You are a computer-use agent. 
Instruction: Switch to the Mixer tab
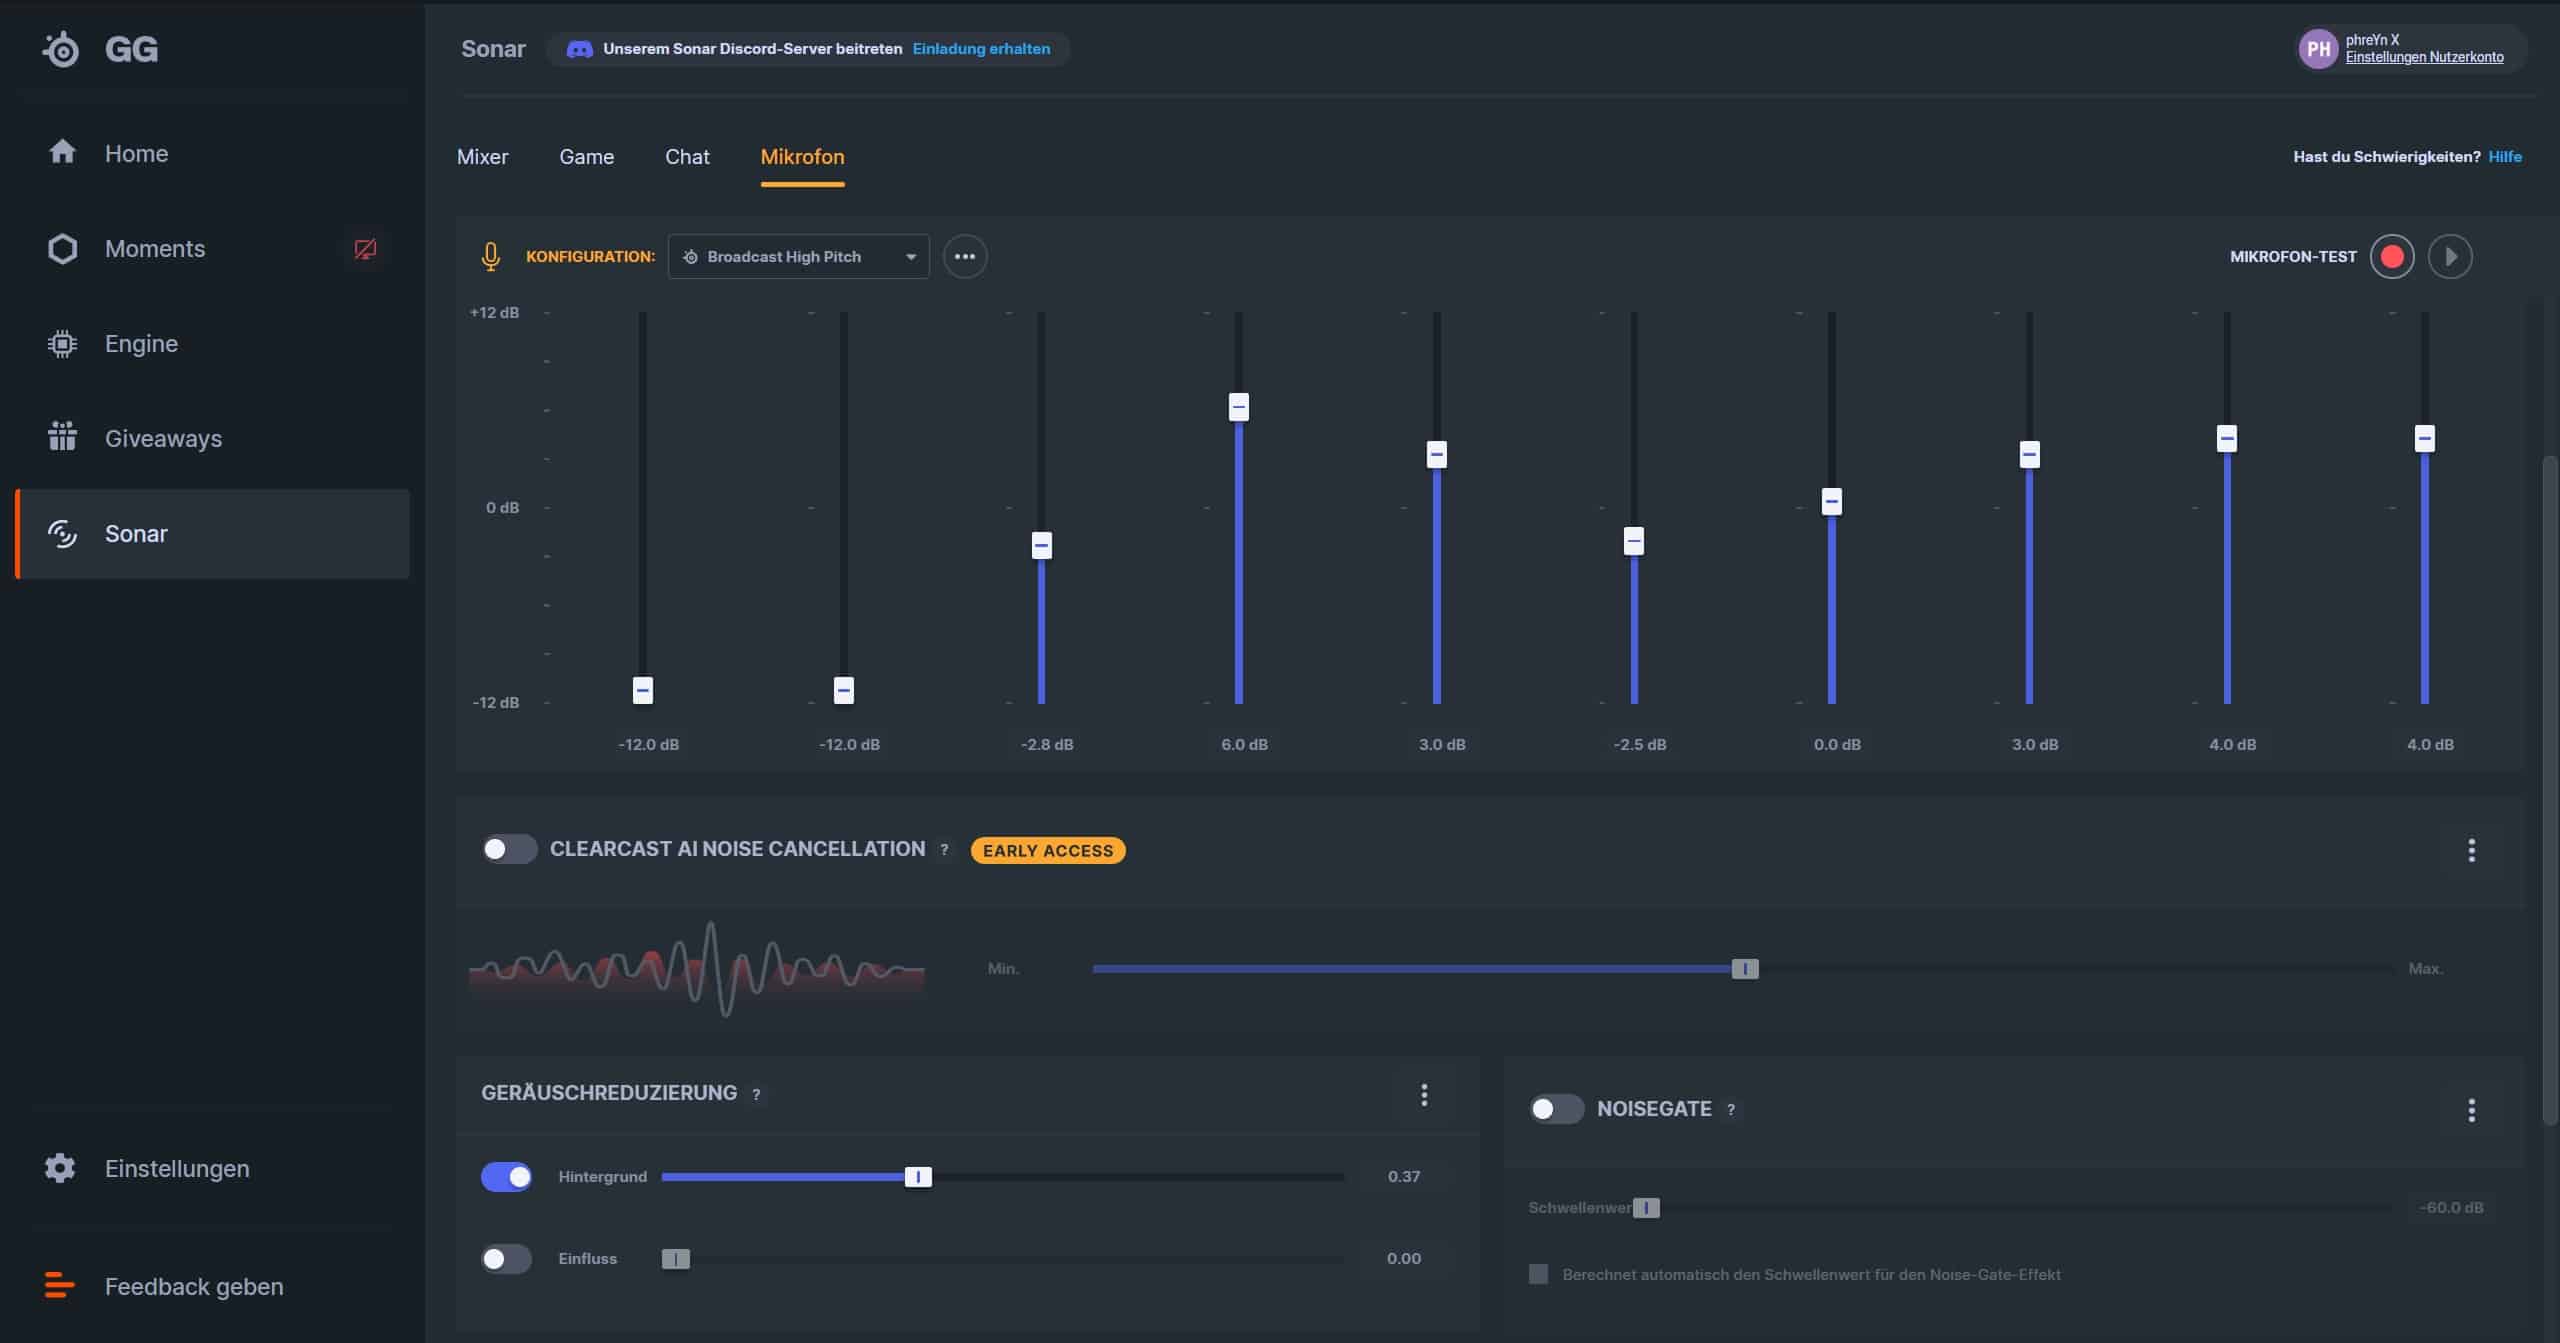point(482,157)
